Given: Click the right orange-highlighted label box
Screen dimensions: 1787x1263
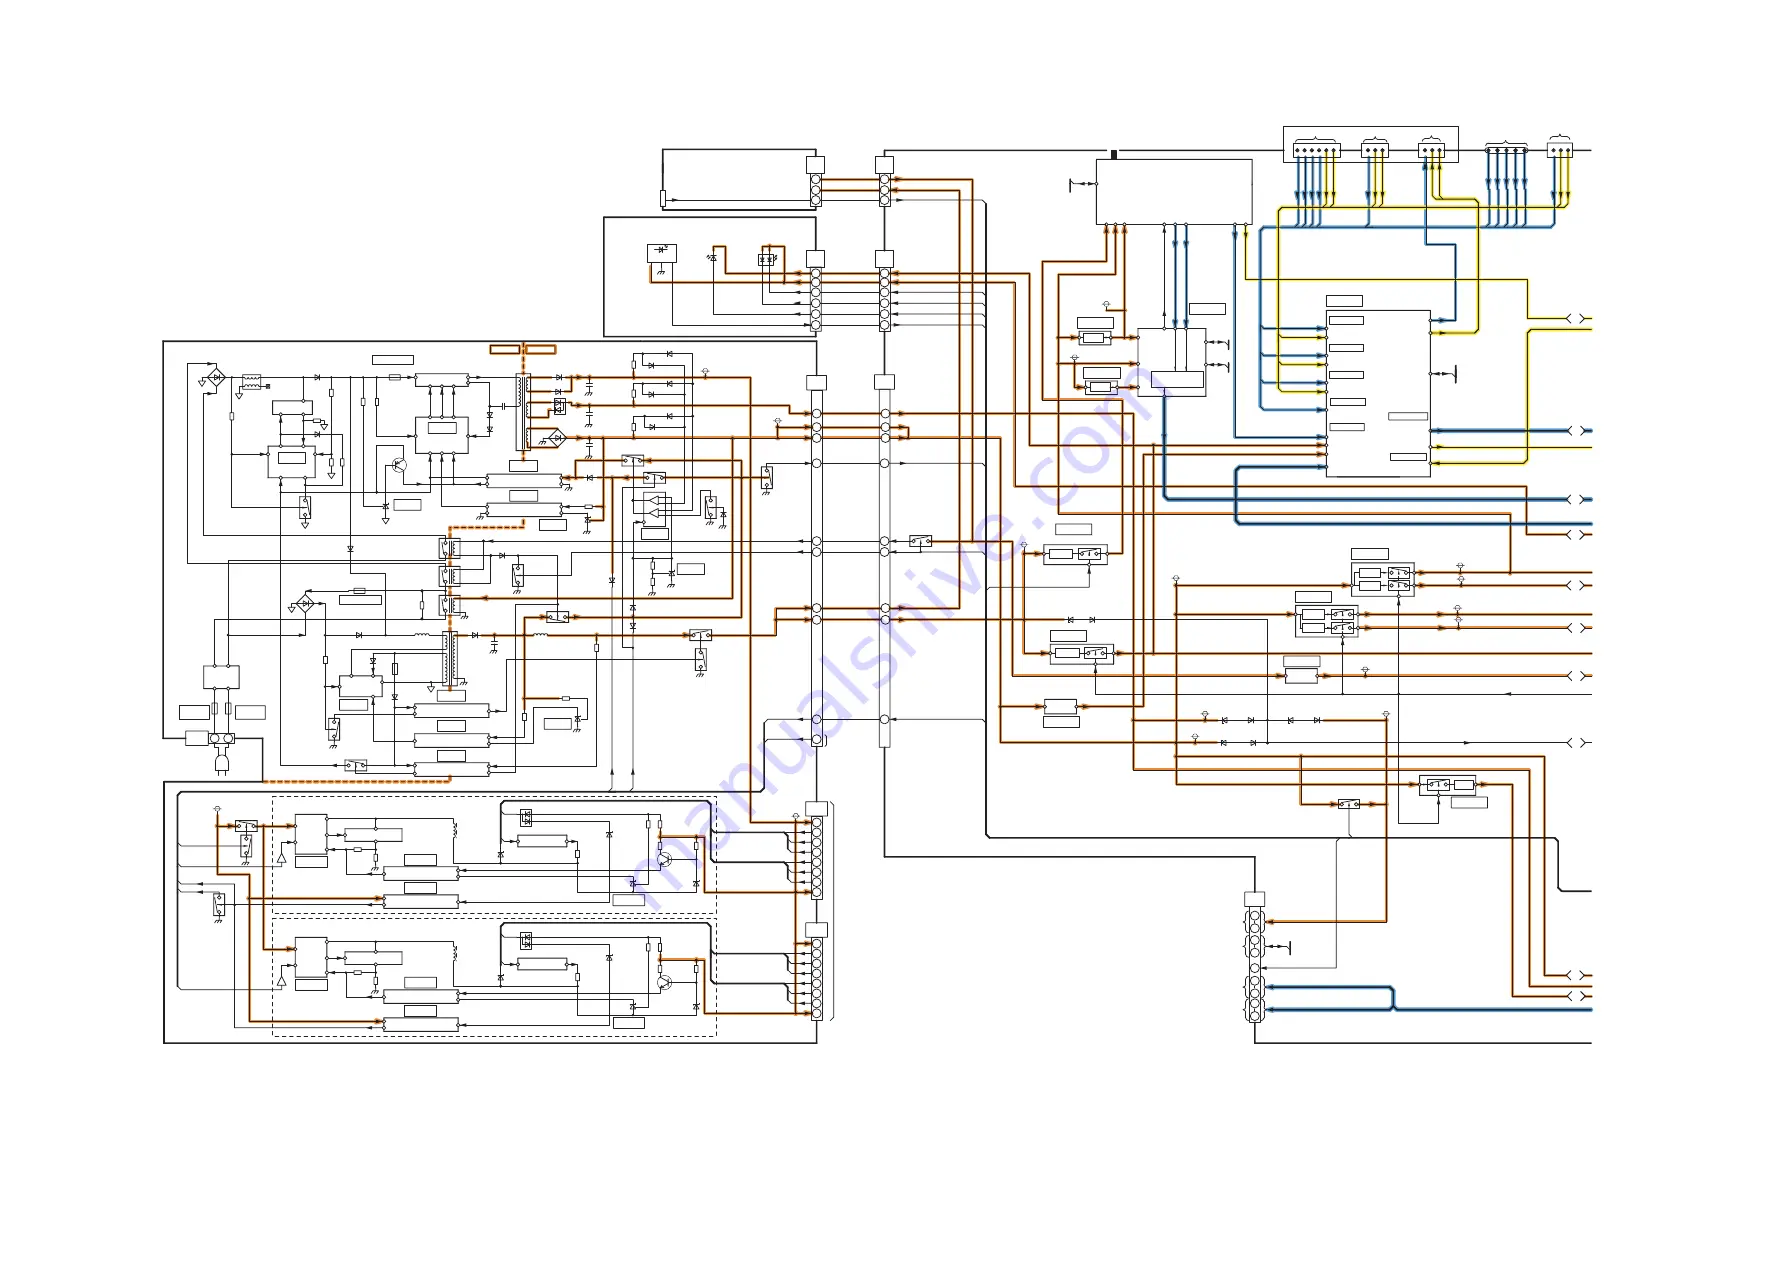Looking at the screenshot, I should pyautogui.click(x=541, y=349).
